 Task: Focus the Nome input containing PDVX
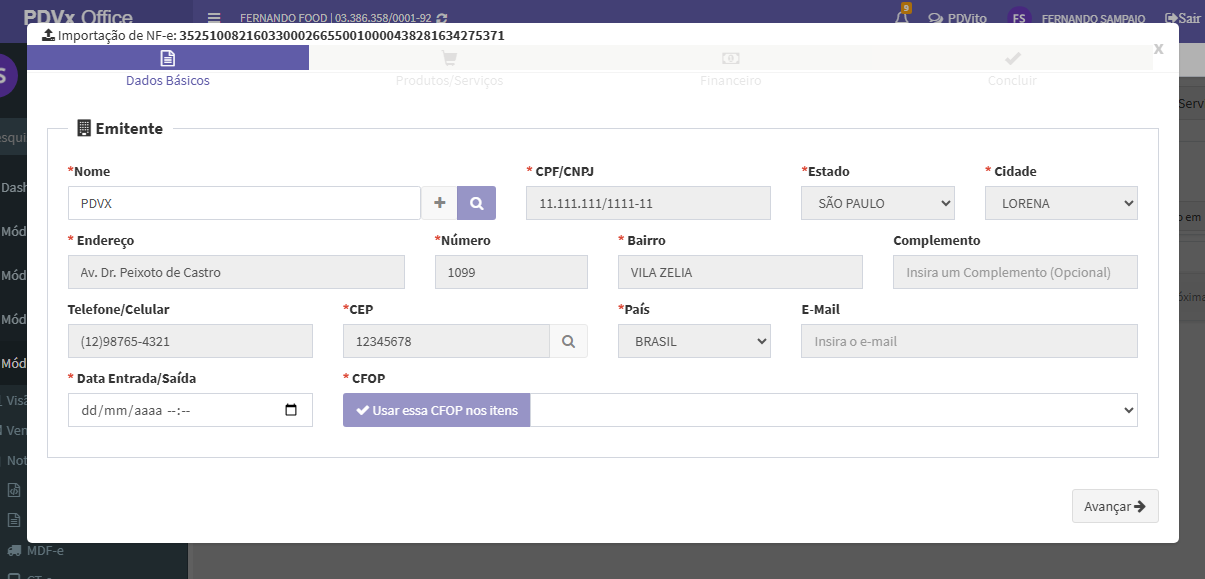coord(244,203)
